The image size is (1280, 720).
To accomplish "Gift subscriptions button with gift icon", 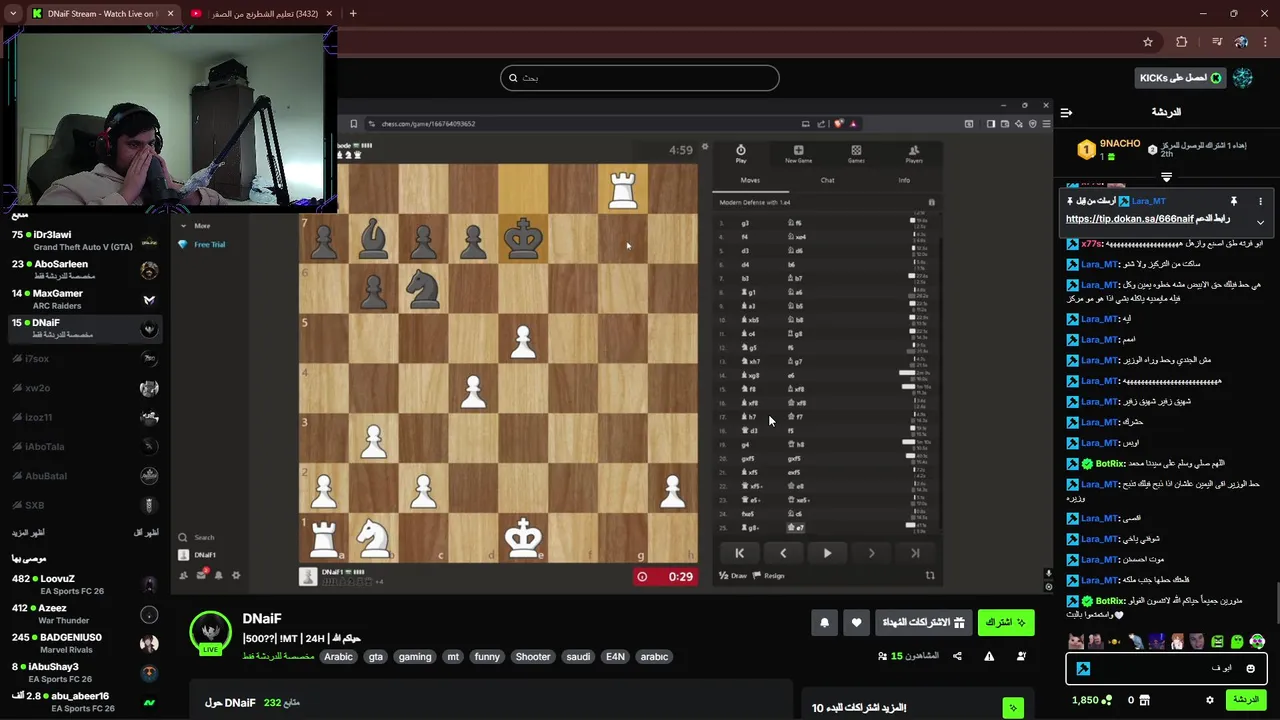I will point(923,623).
